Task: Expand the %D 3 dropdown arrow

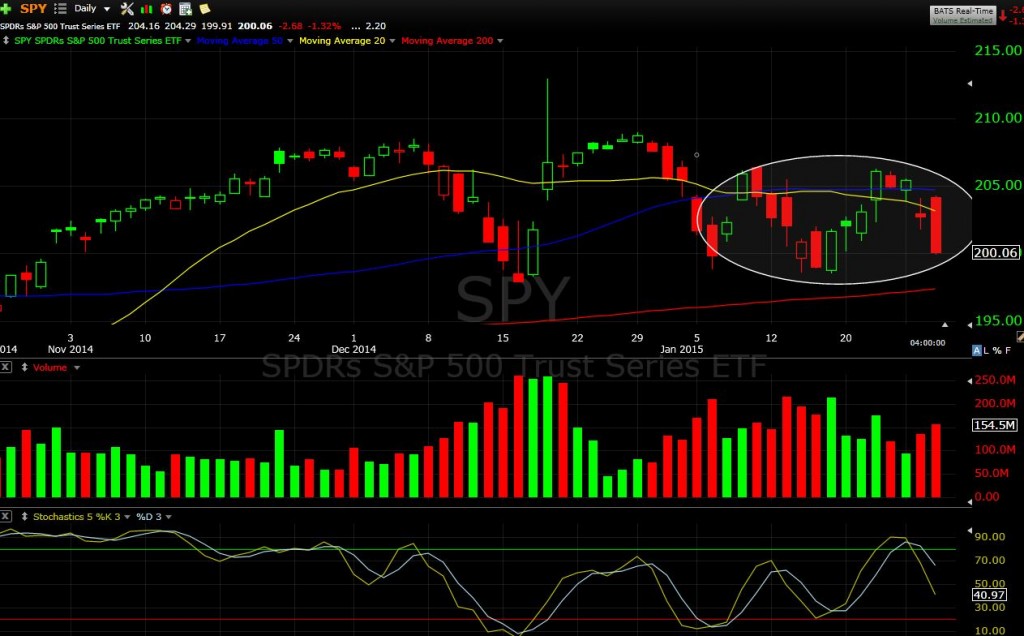Action: tap(168, 517)
